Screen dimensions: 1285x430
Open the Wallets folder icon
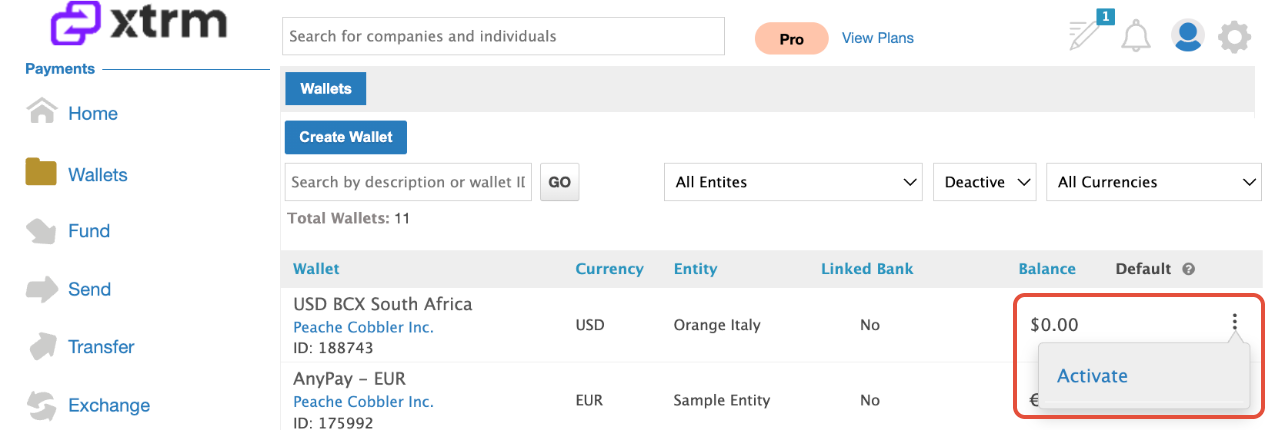(x=41, y=172)
